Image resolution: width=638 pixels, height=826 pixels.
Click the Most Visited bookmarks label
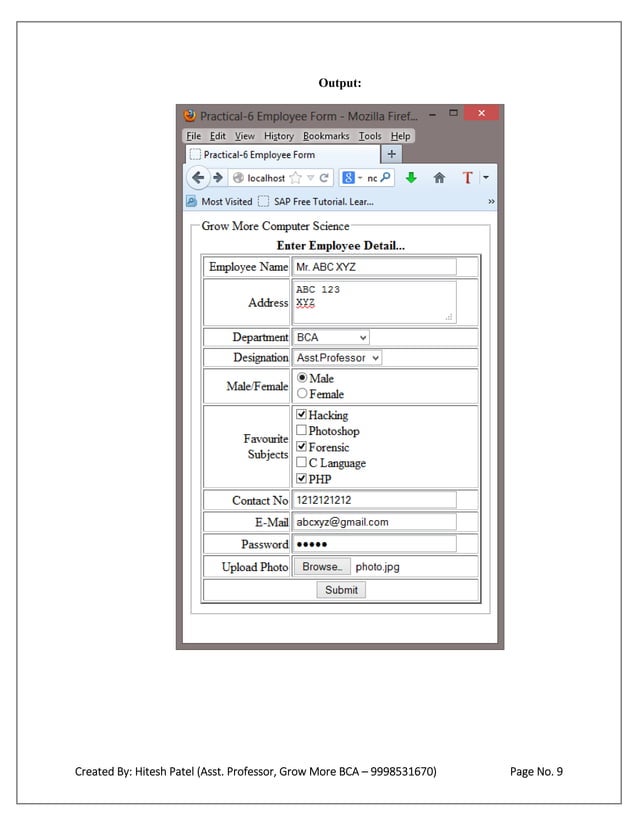click(x=227, y=201)
